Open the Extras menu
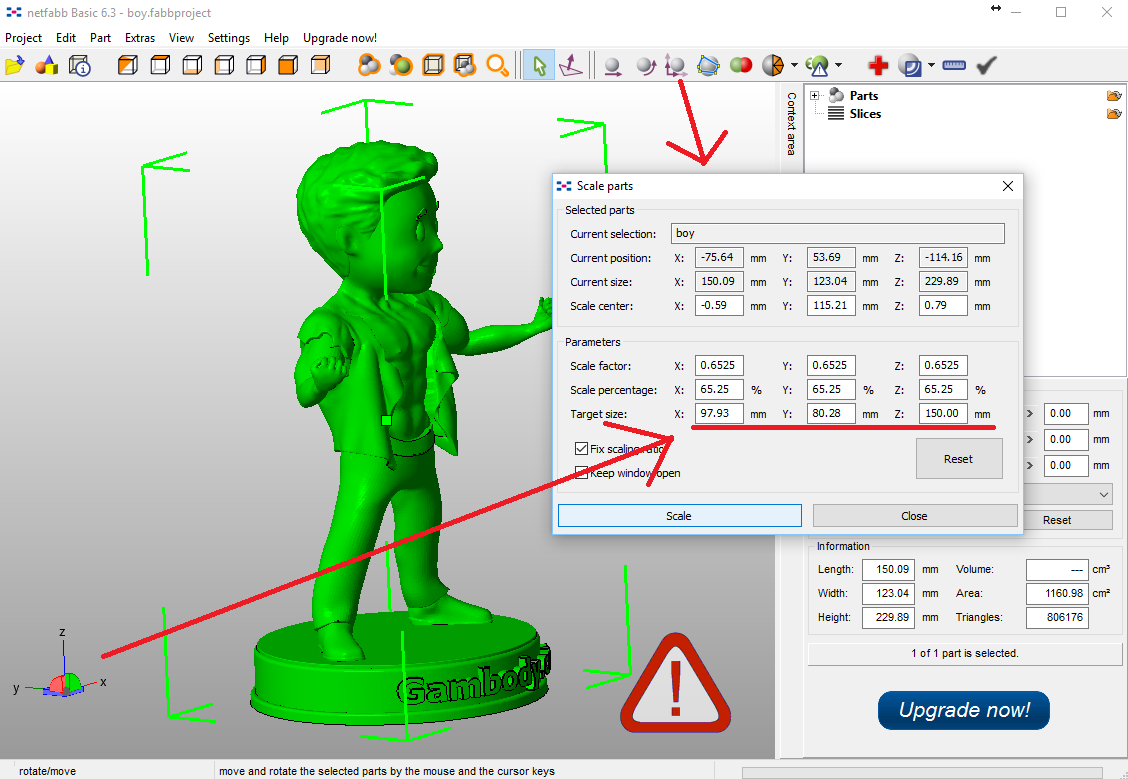1128x779 pixels. [140, 38]
